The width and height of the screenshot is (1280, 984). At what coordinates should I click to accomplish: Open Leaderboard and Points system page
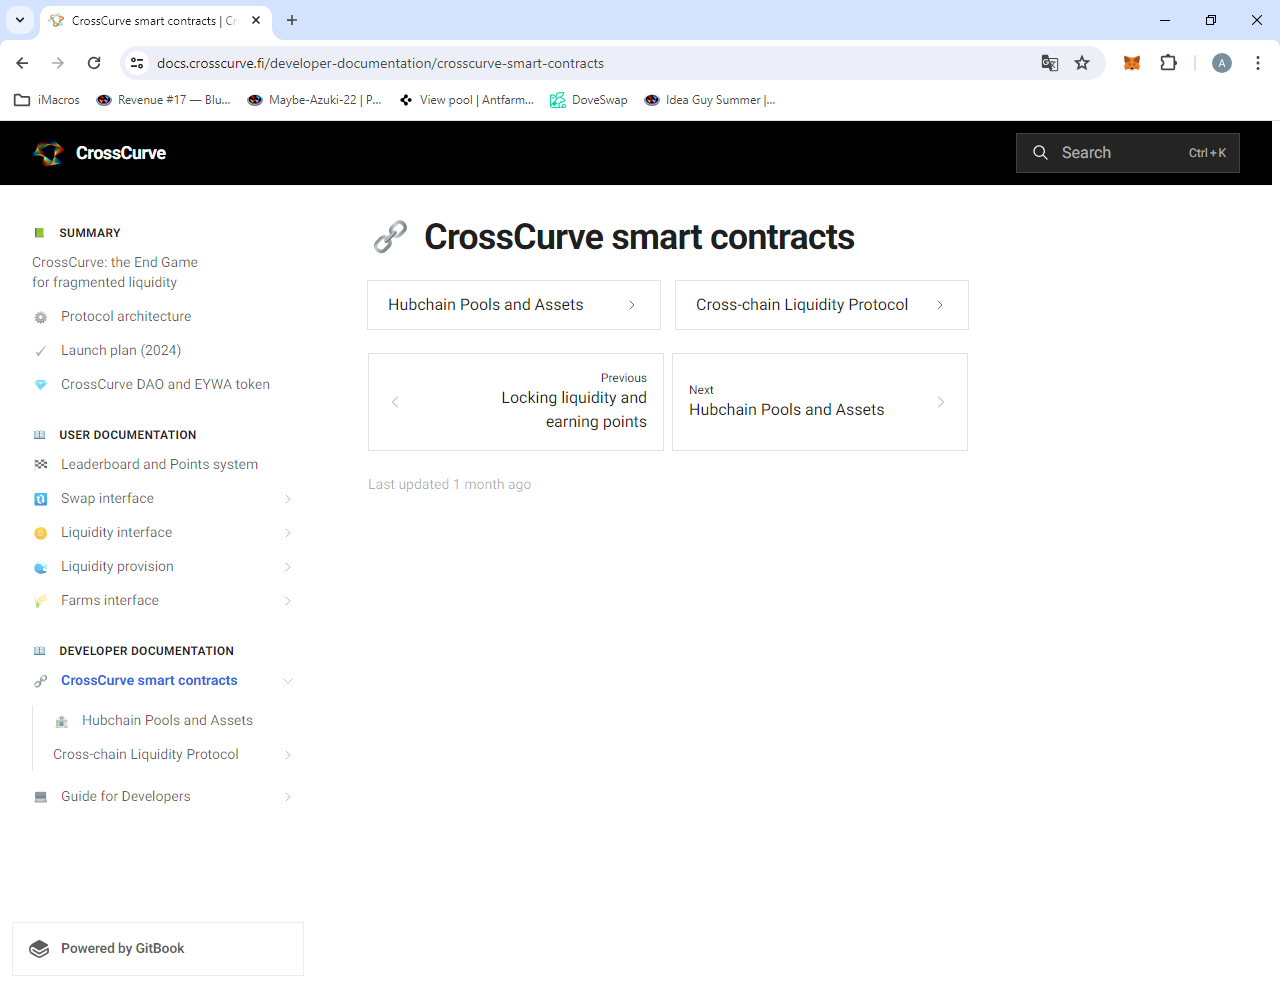[x=159, y=465]
